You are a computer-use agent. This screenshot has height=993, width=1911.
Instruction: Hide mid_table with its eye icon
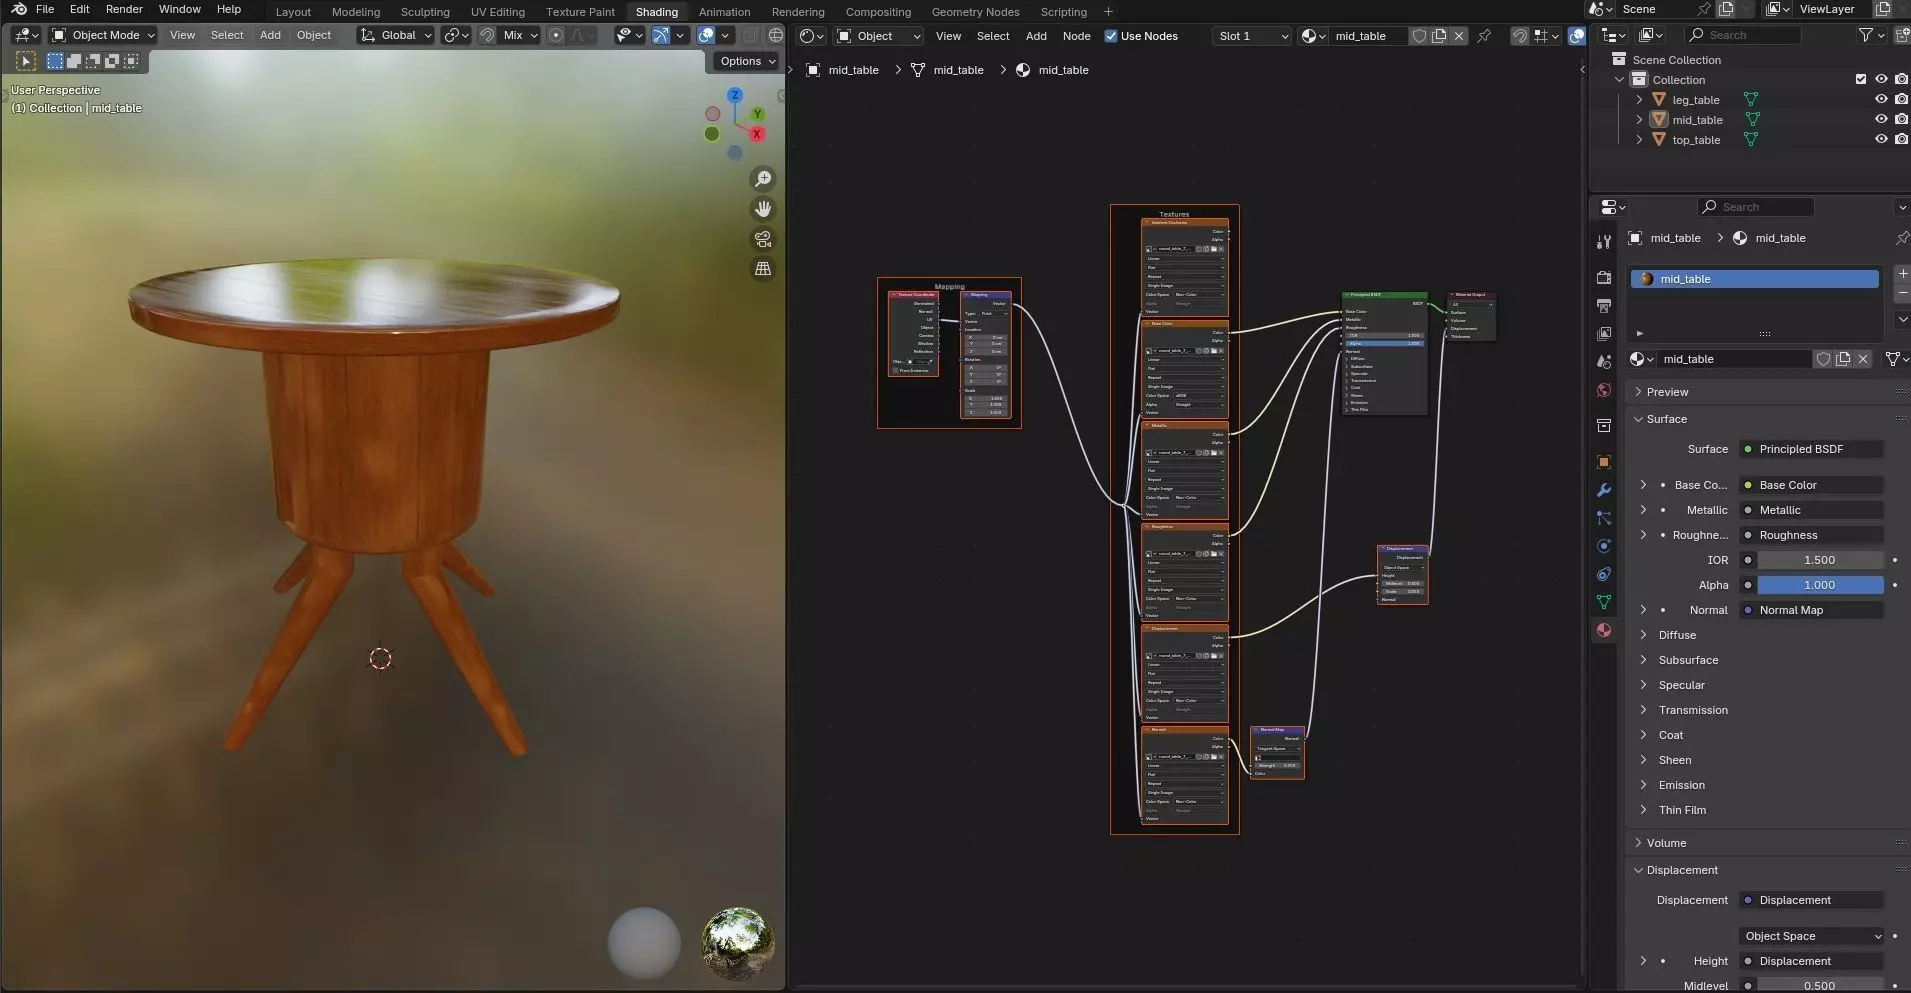click(1881, 120)
